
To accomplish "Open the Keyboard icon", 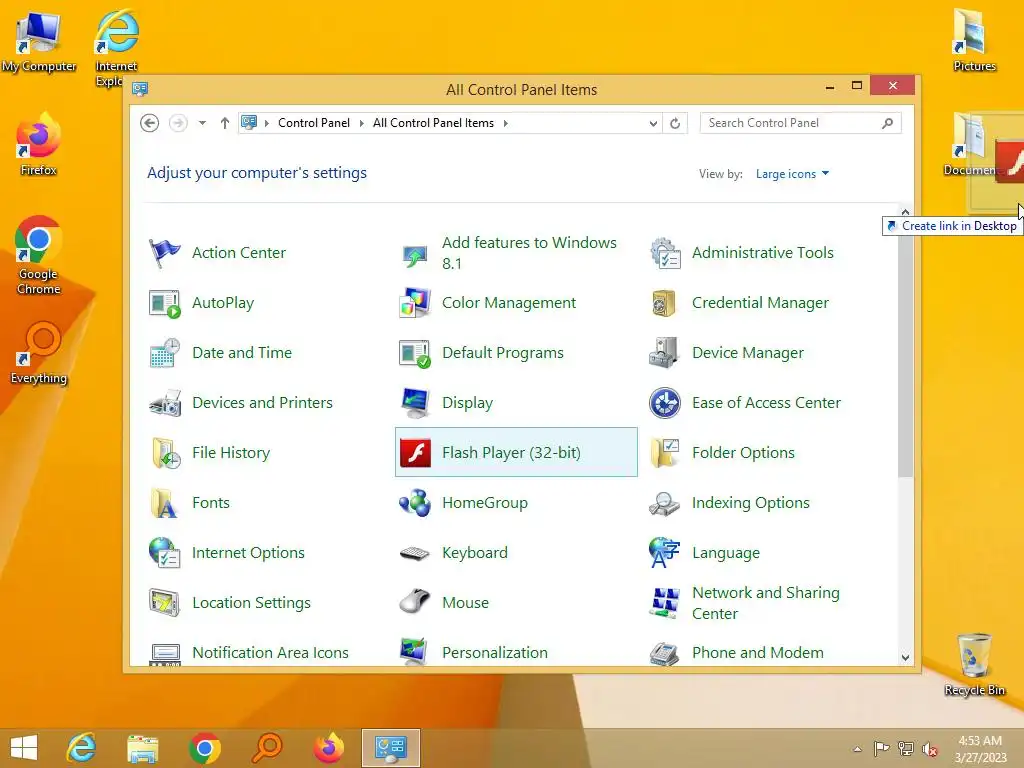I will (414, 553).
